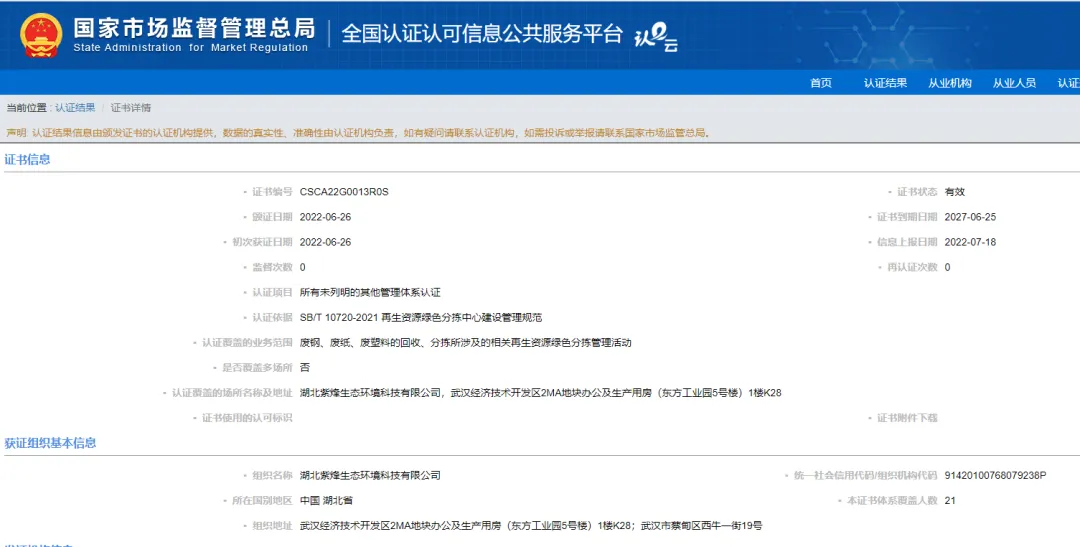
Task: Select the SB/T 10720-2021 standard text
Action: [421, 318]
